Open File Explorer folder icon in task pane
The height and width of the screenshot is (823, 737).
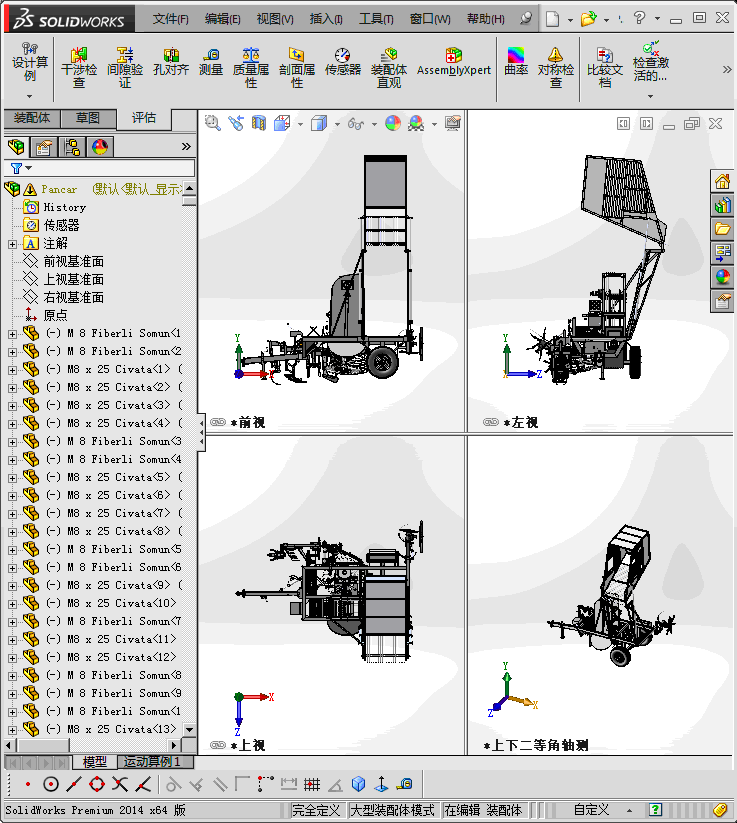pyautogui.click(x=723, y=229)
